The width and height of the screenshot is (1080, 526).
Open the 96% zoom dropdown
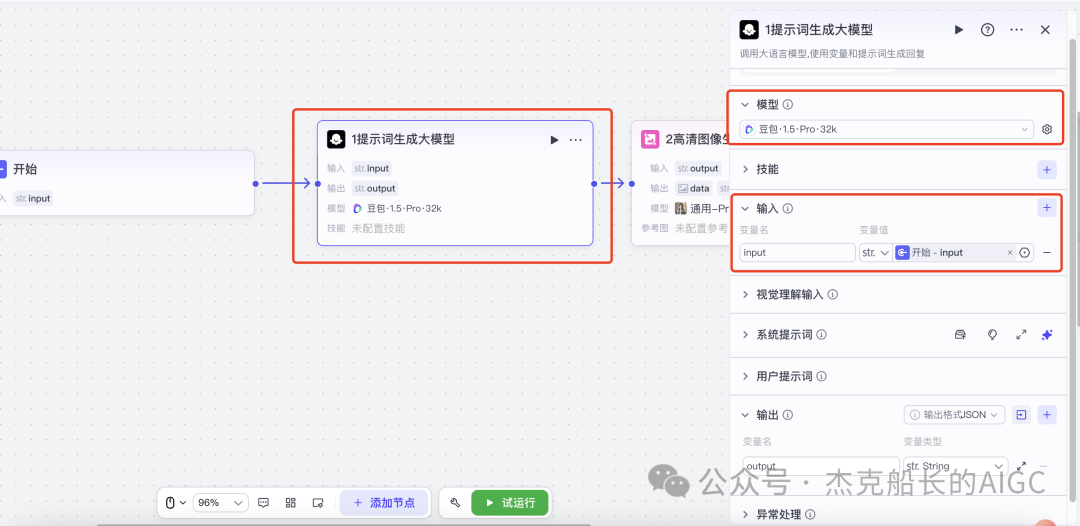click(220, 503)
